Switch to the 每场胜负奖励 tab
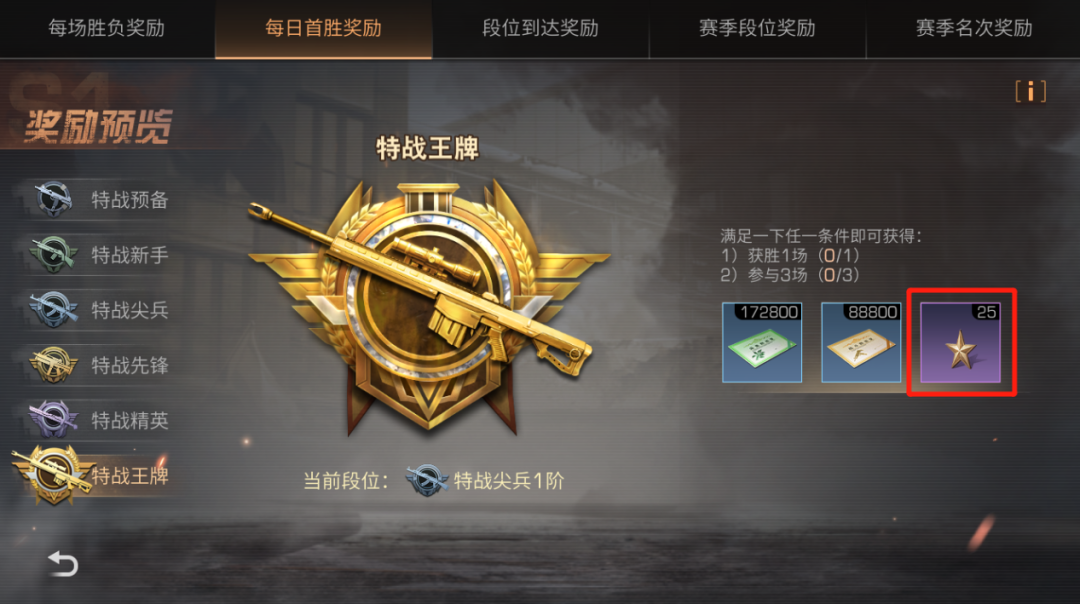This screenshot has height=604, width=1080. [107, 28]
